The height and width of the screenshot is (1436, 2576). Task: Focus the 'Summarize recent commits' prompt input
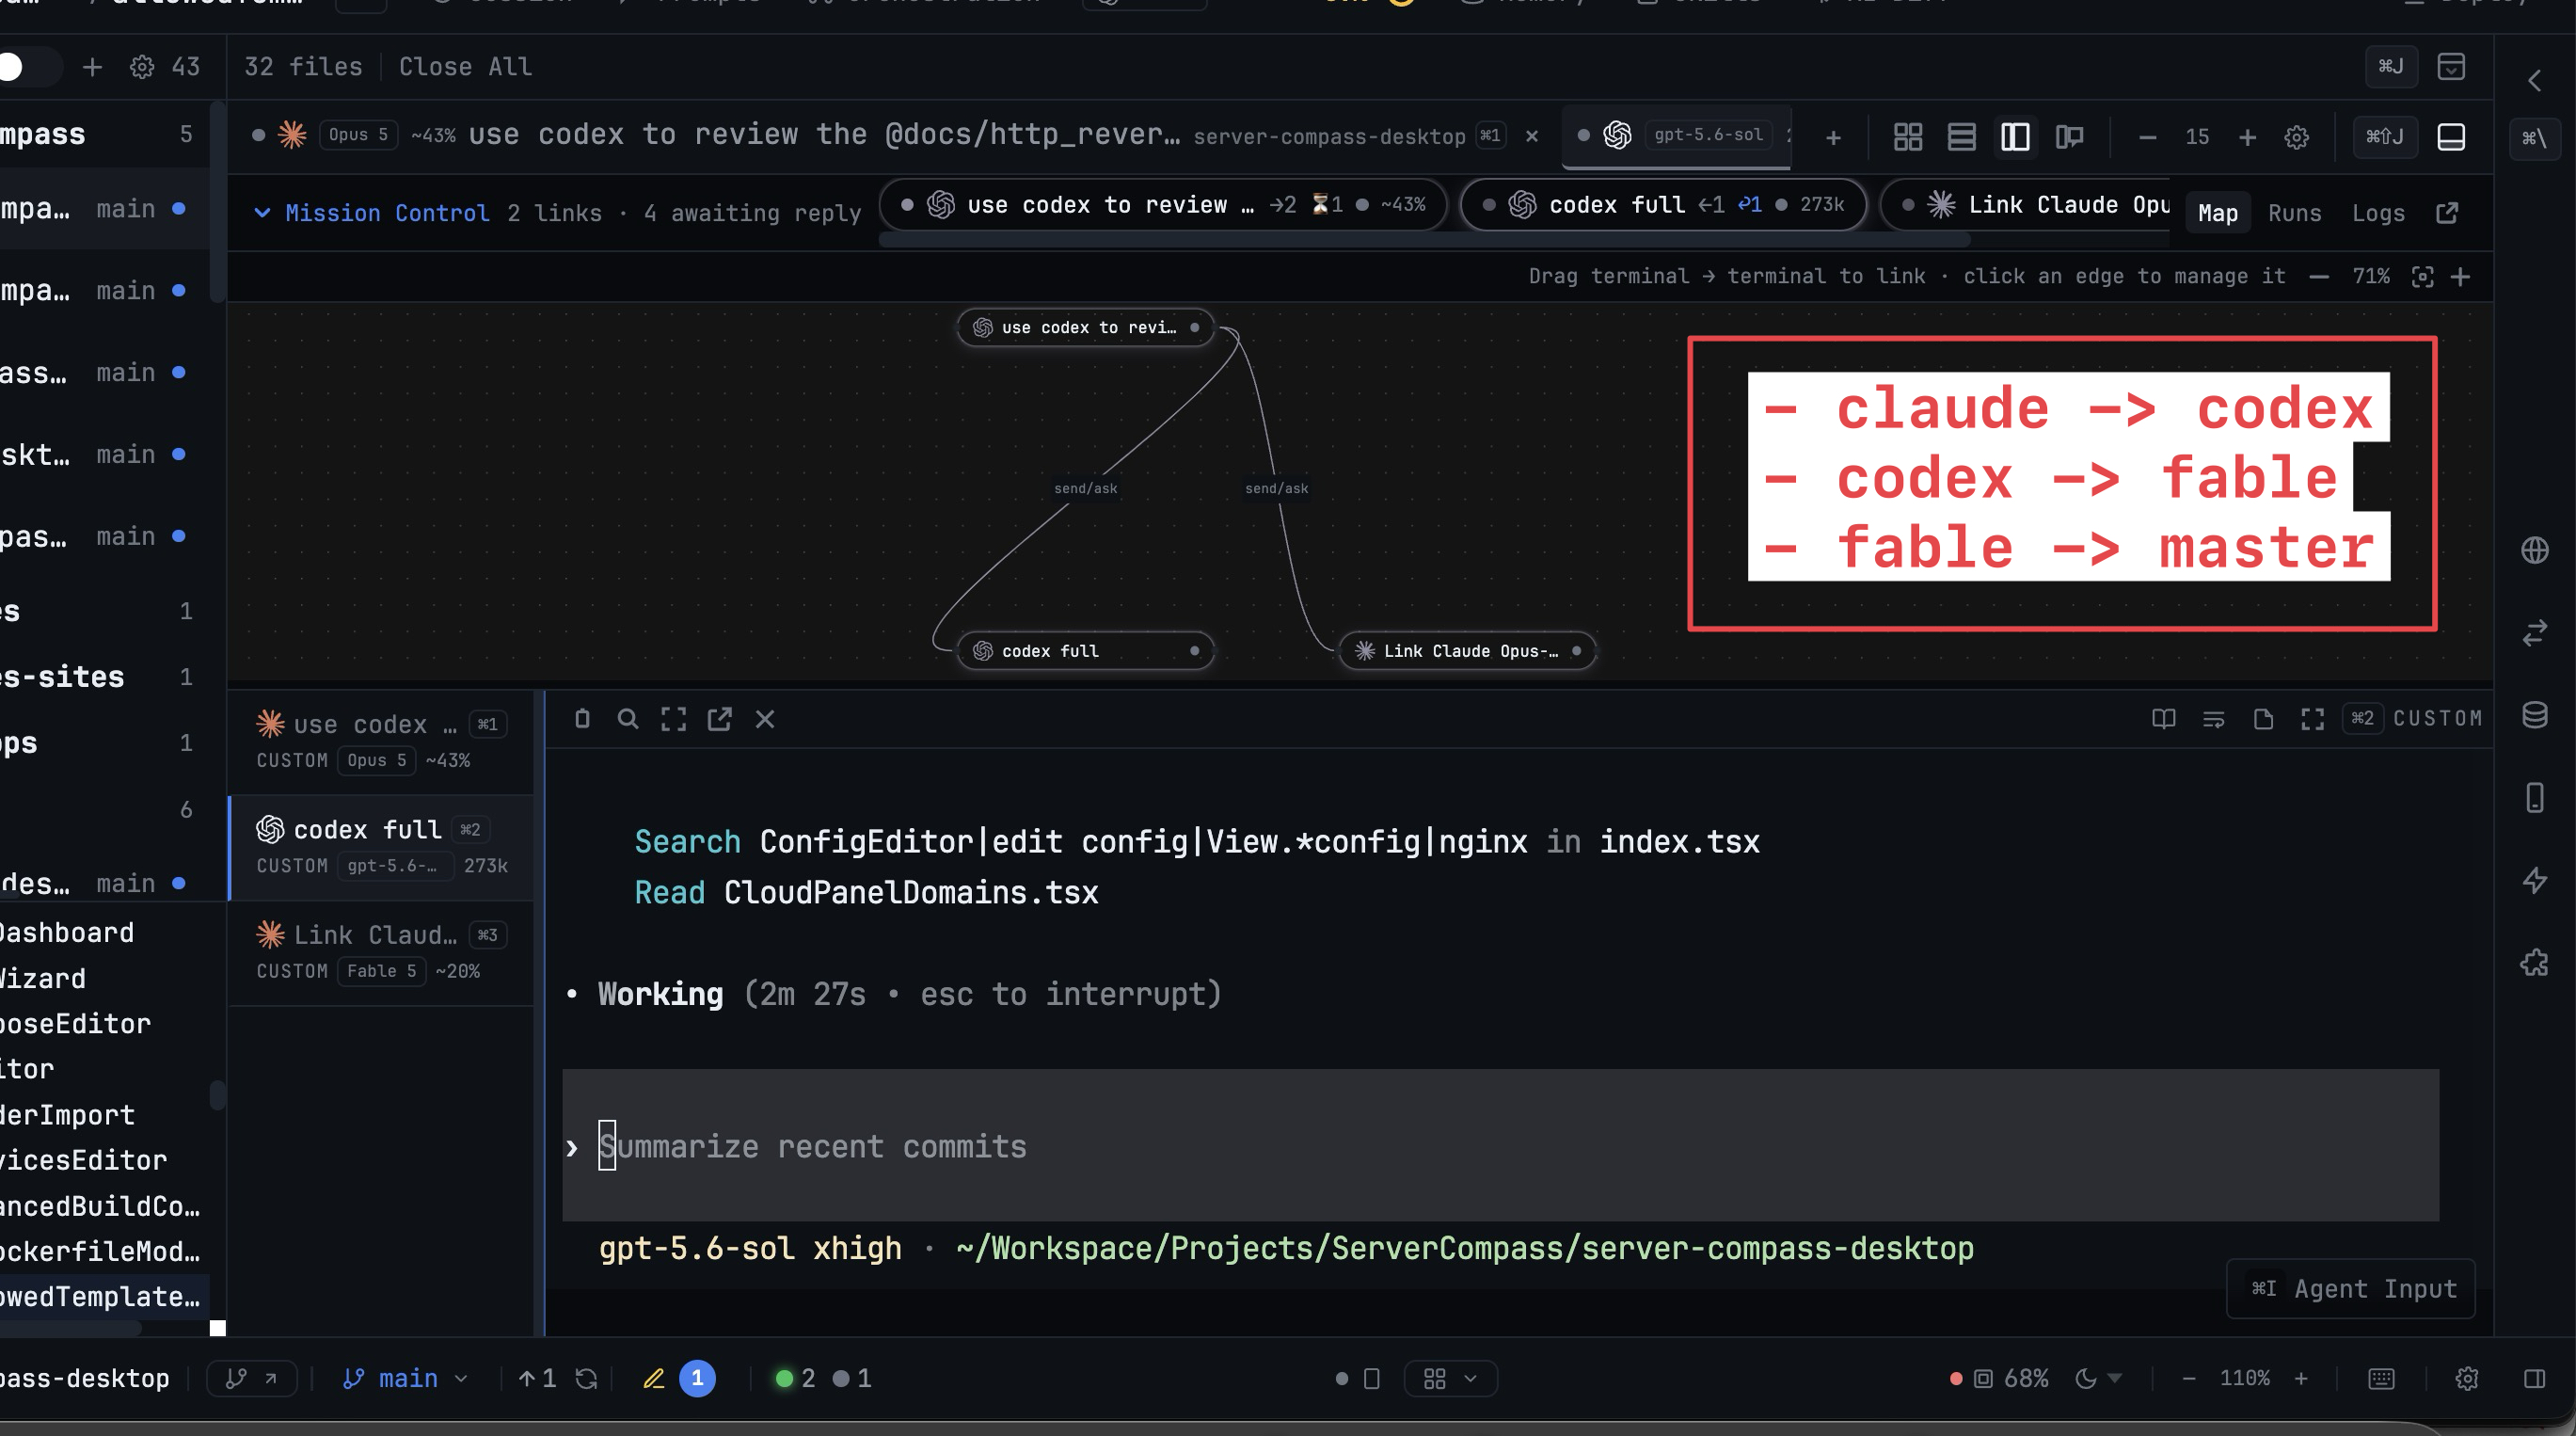pyautogui.click(x=1500, y=1146)
